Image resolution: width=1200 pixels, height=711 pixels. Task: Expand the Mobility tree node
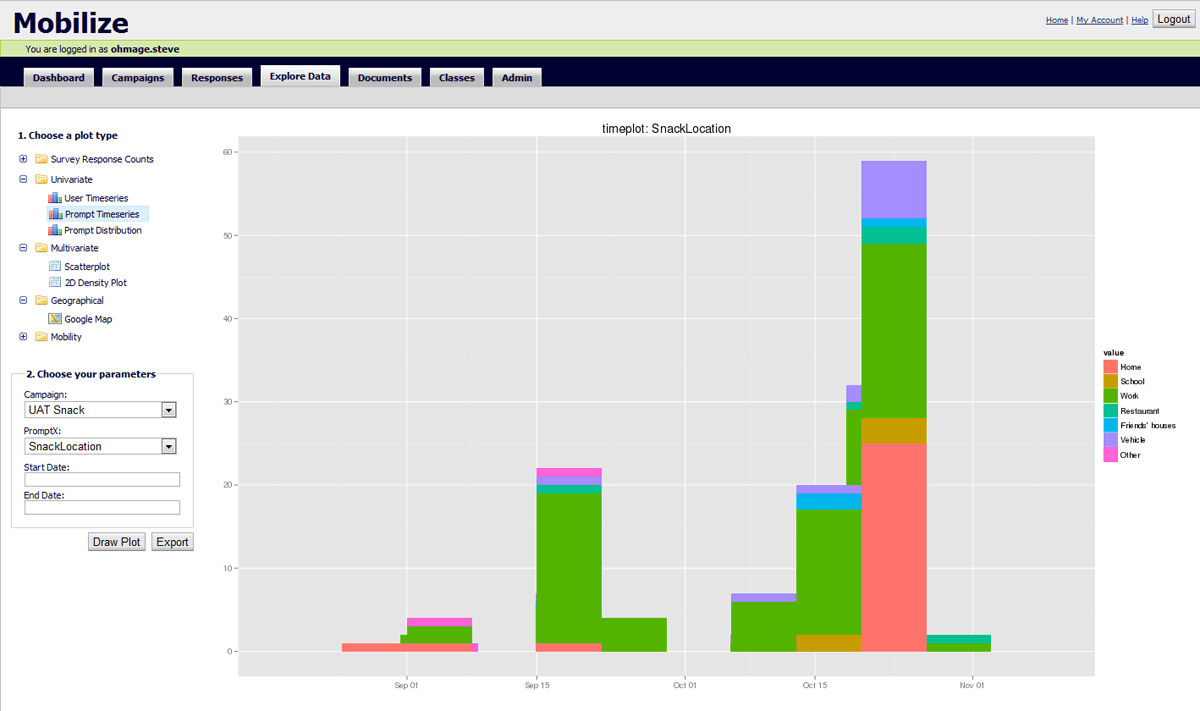[x=23, y=337]
